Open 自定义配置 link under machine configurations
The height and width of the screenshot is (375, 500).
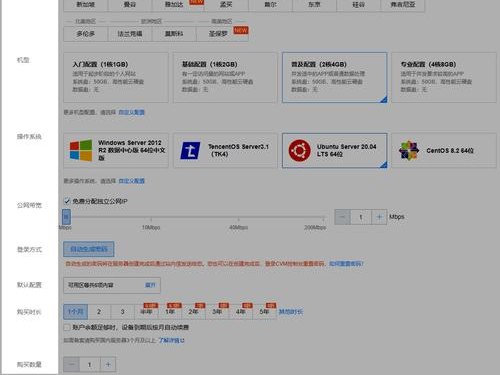[132, 112]
